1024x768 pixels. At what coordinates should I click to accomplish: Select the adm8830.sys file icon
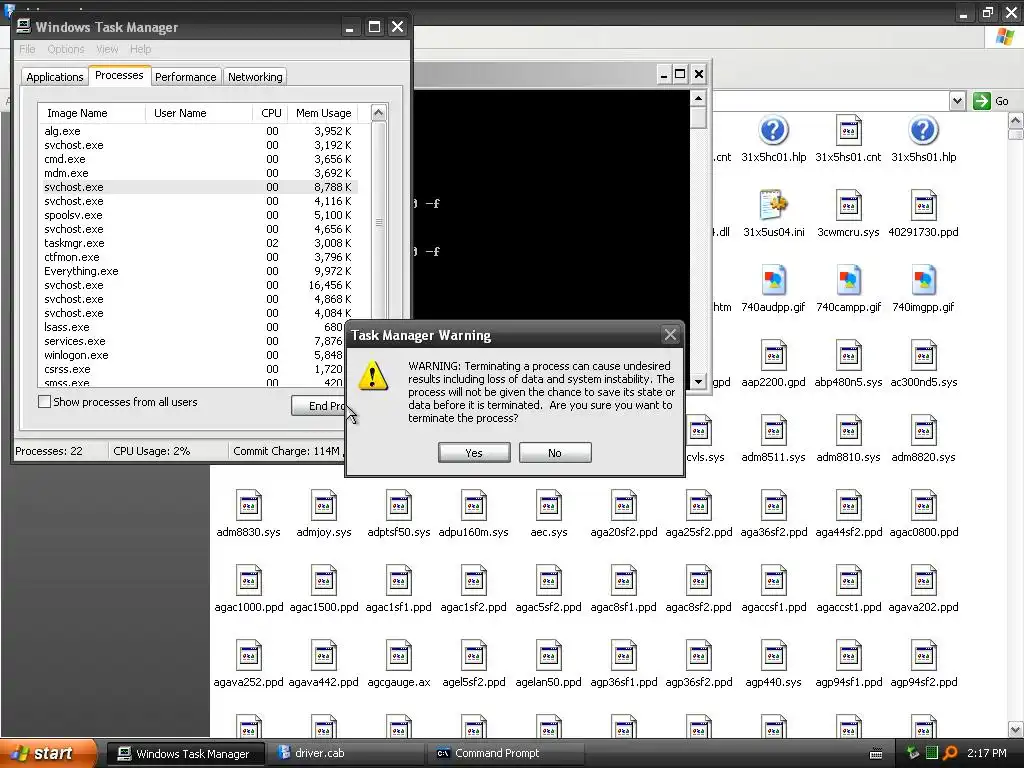point(249,505)
